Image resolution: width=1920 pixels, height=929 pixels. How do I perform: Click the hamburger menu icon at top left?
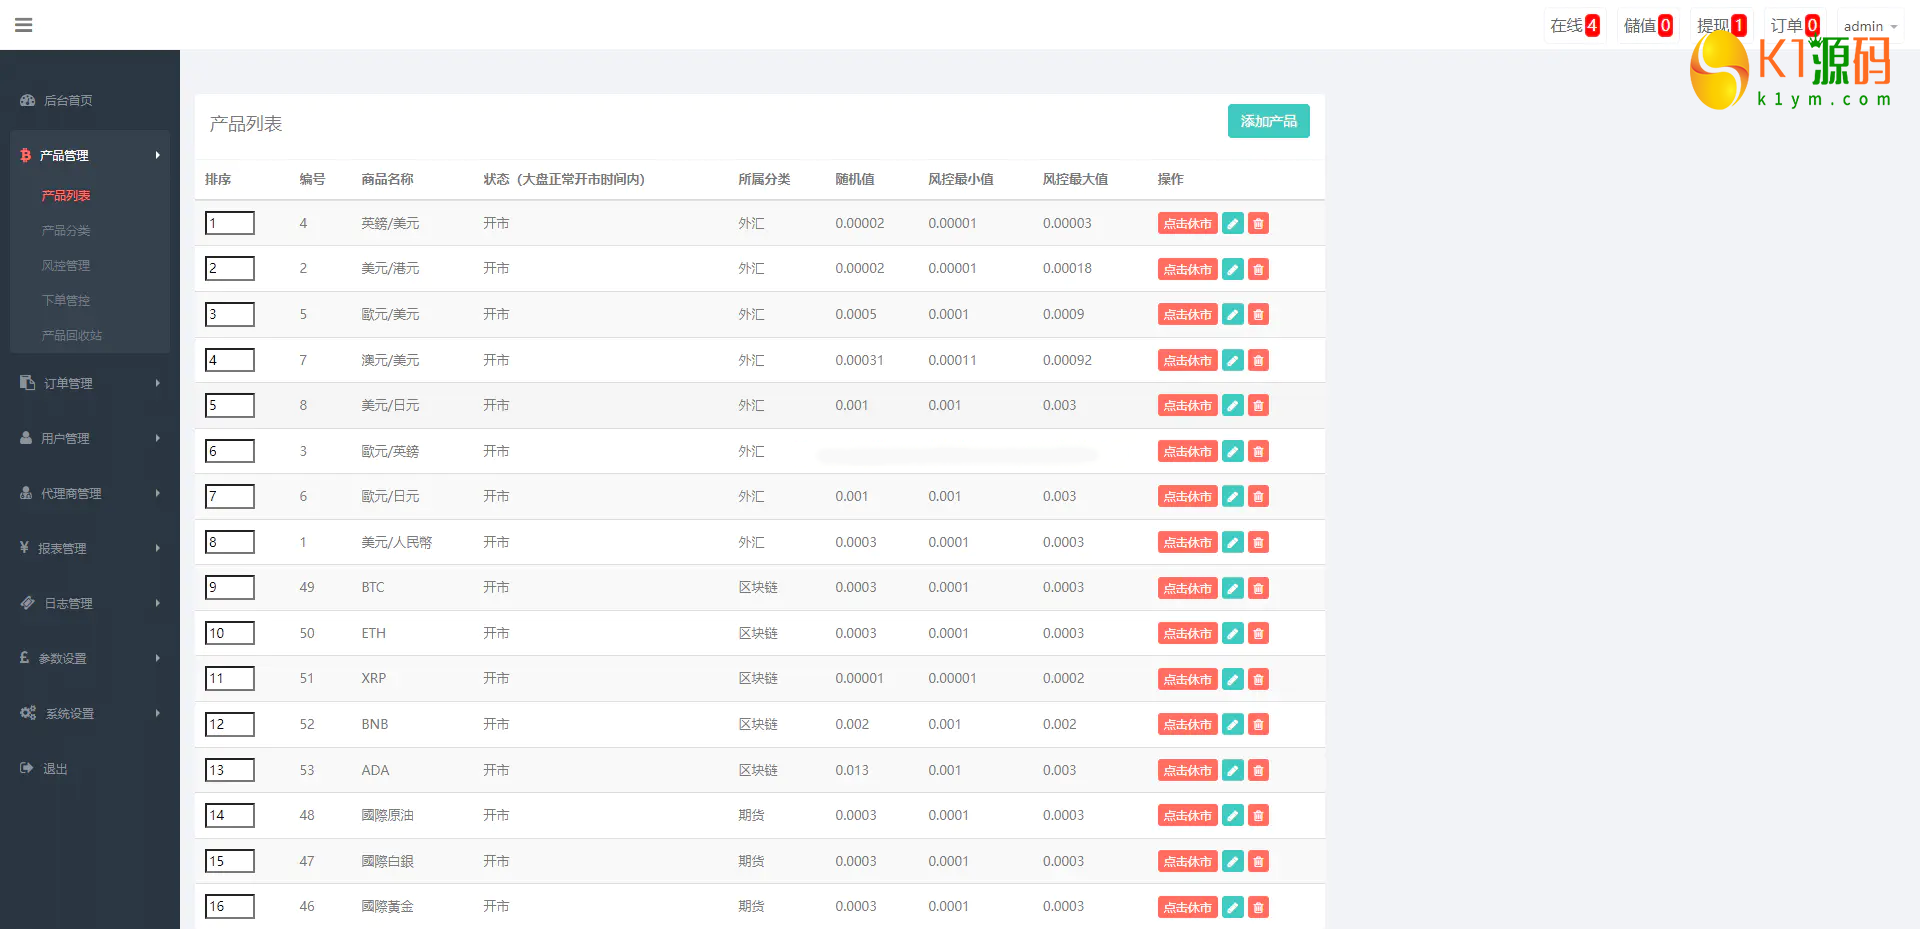(x=24, y=25)
